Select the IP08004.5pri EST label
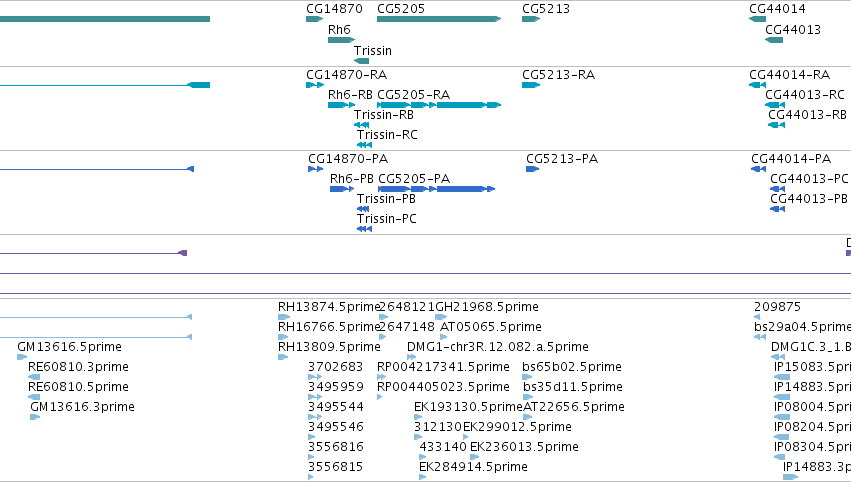 point(812,408)
